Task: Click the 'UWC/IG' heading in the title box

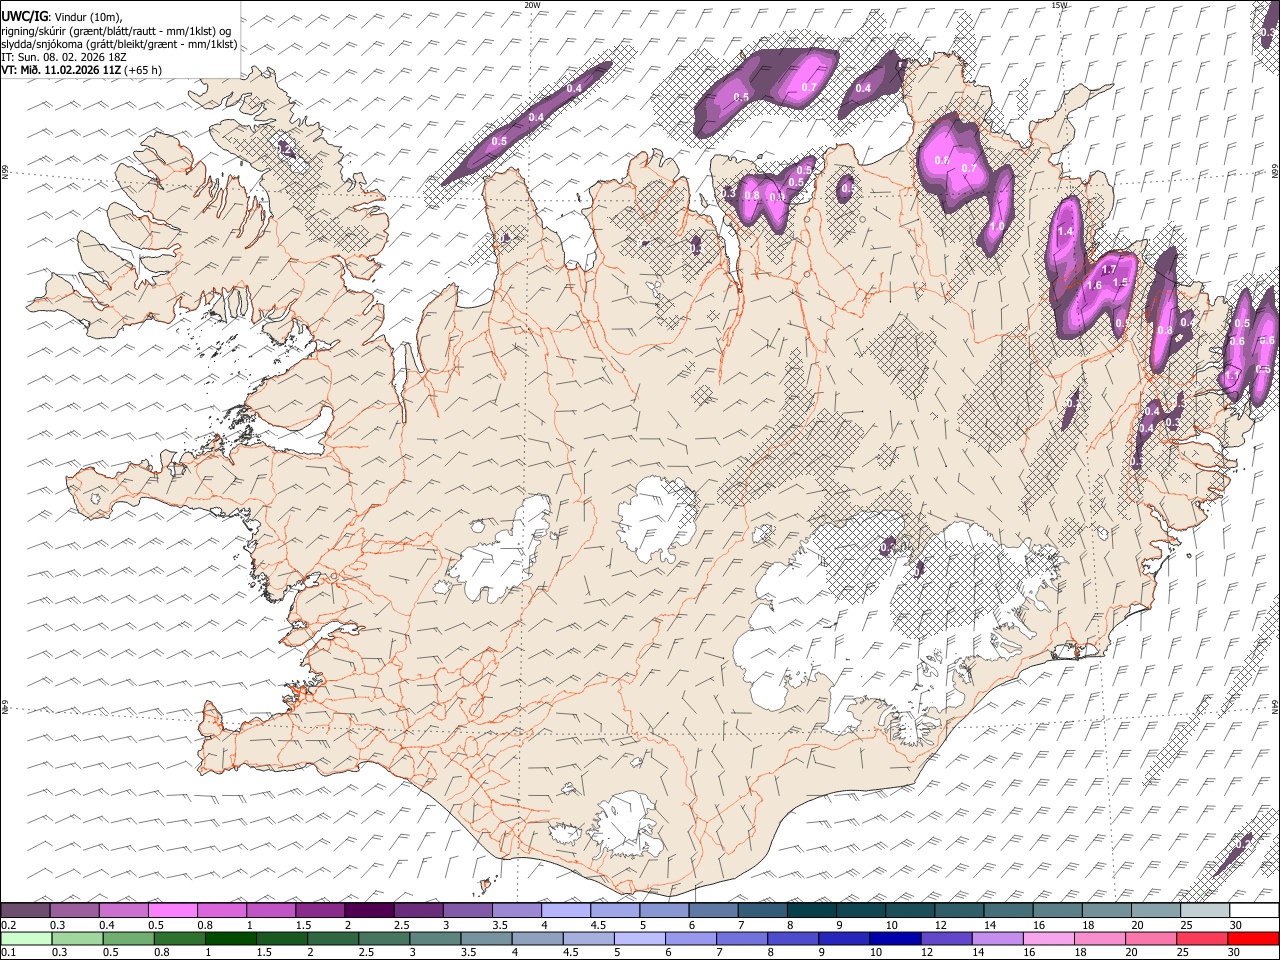Action: (24, 17)
